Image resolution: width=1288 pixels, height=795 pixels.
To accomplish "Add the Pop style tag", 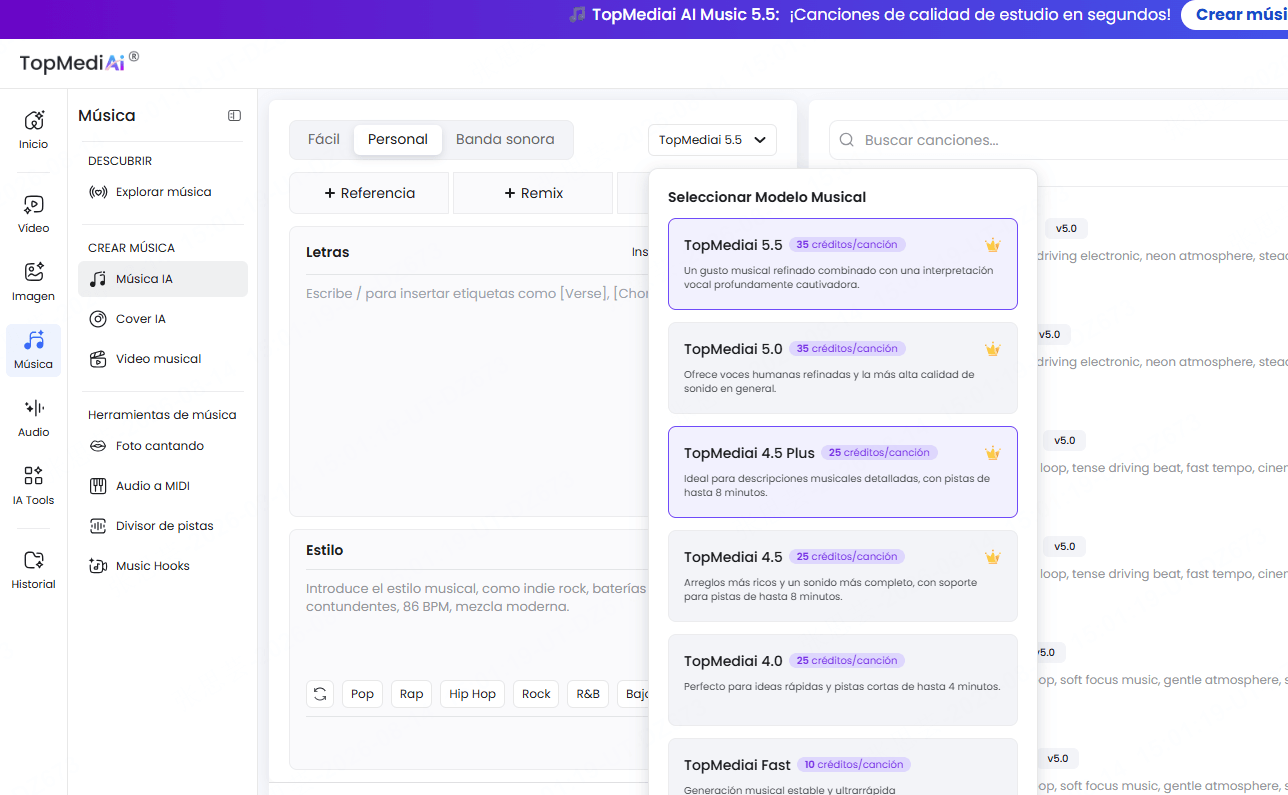I will coord(362,694).
